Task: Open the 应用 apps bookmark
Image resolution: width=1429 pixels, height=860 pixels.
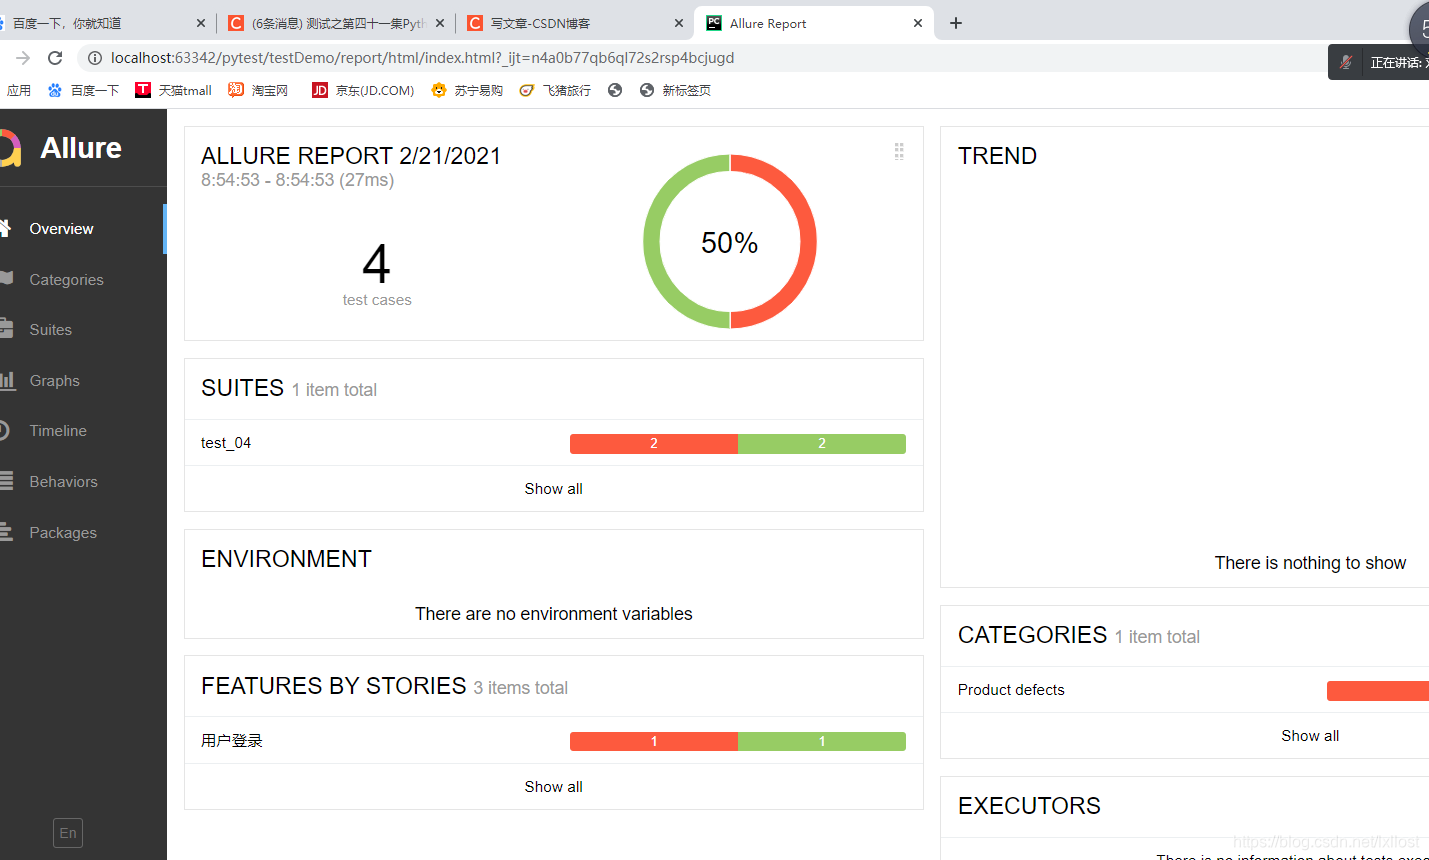Action: (x=19, y=90)
